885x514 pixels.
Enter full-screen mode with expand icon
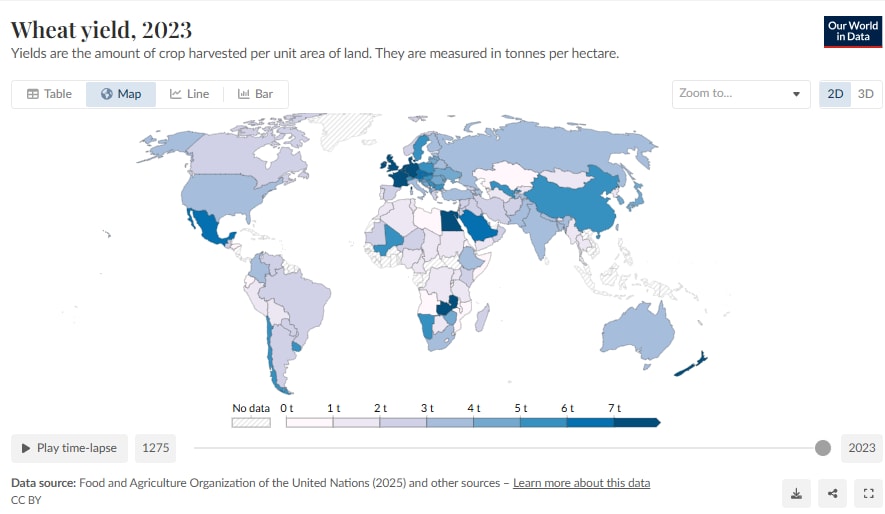tap(867, 492)
